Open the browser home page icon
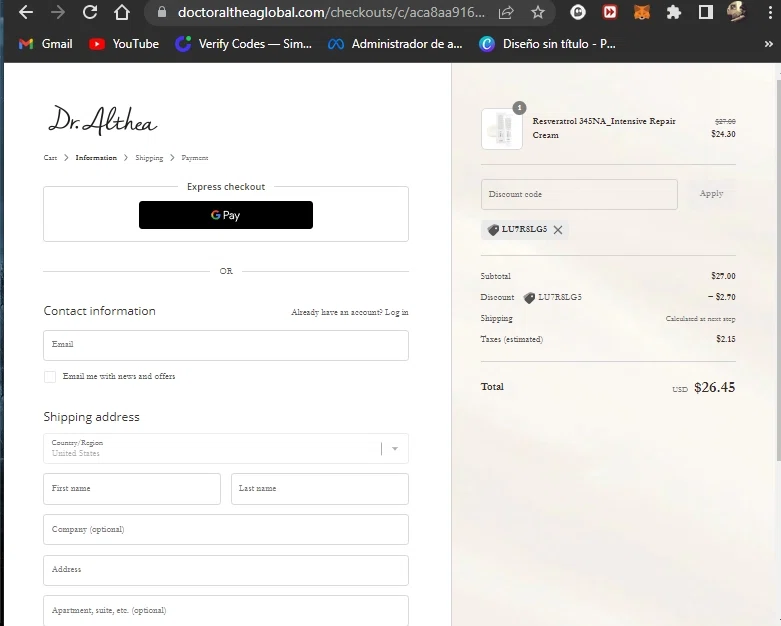This screenshot has width=781, height=626. 122,12
